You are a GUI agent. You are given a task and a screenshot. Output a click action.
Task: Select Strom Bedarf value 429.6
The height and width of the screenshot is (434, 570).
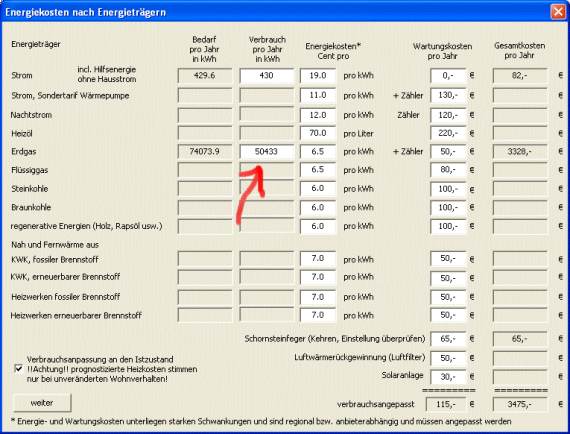pos(205,76)
